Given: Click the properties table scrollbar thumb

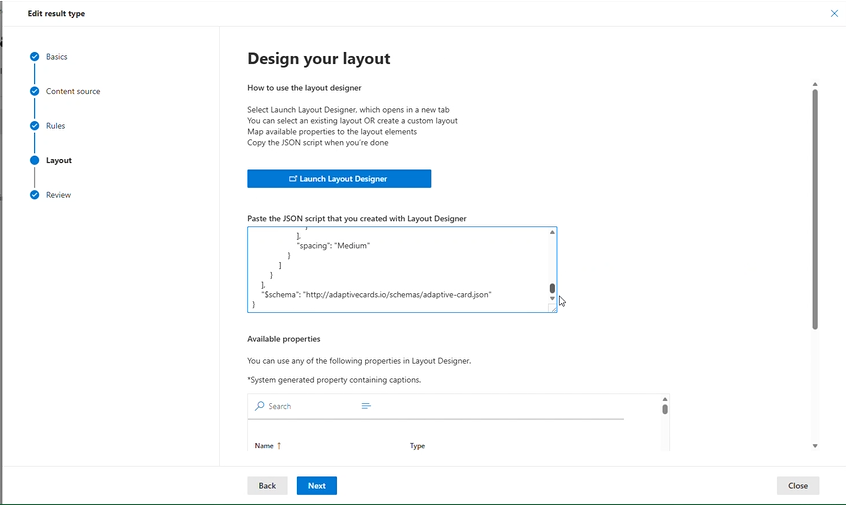Looking at the screenshot, I should pos(665,410).
